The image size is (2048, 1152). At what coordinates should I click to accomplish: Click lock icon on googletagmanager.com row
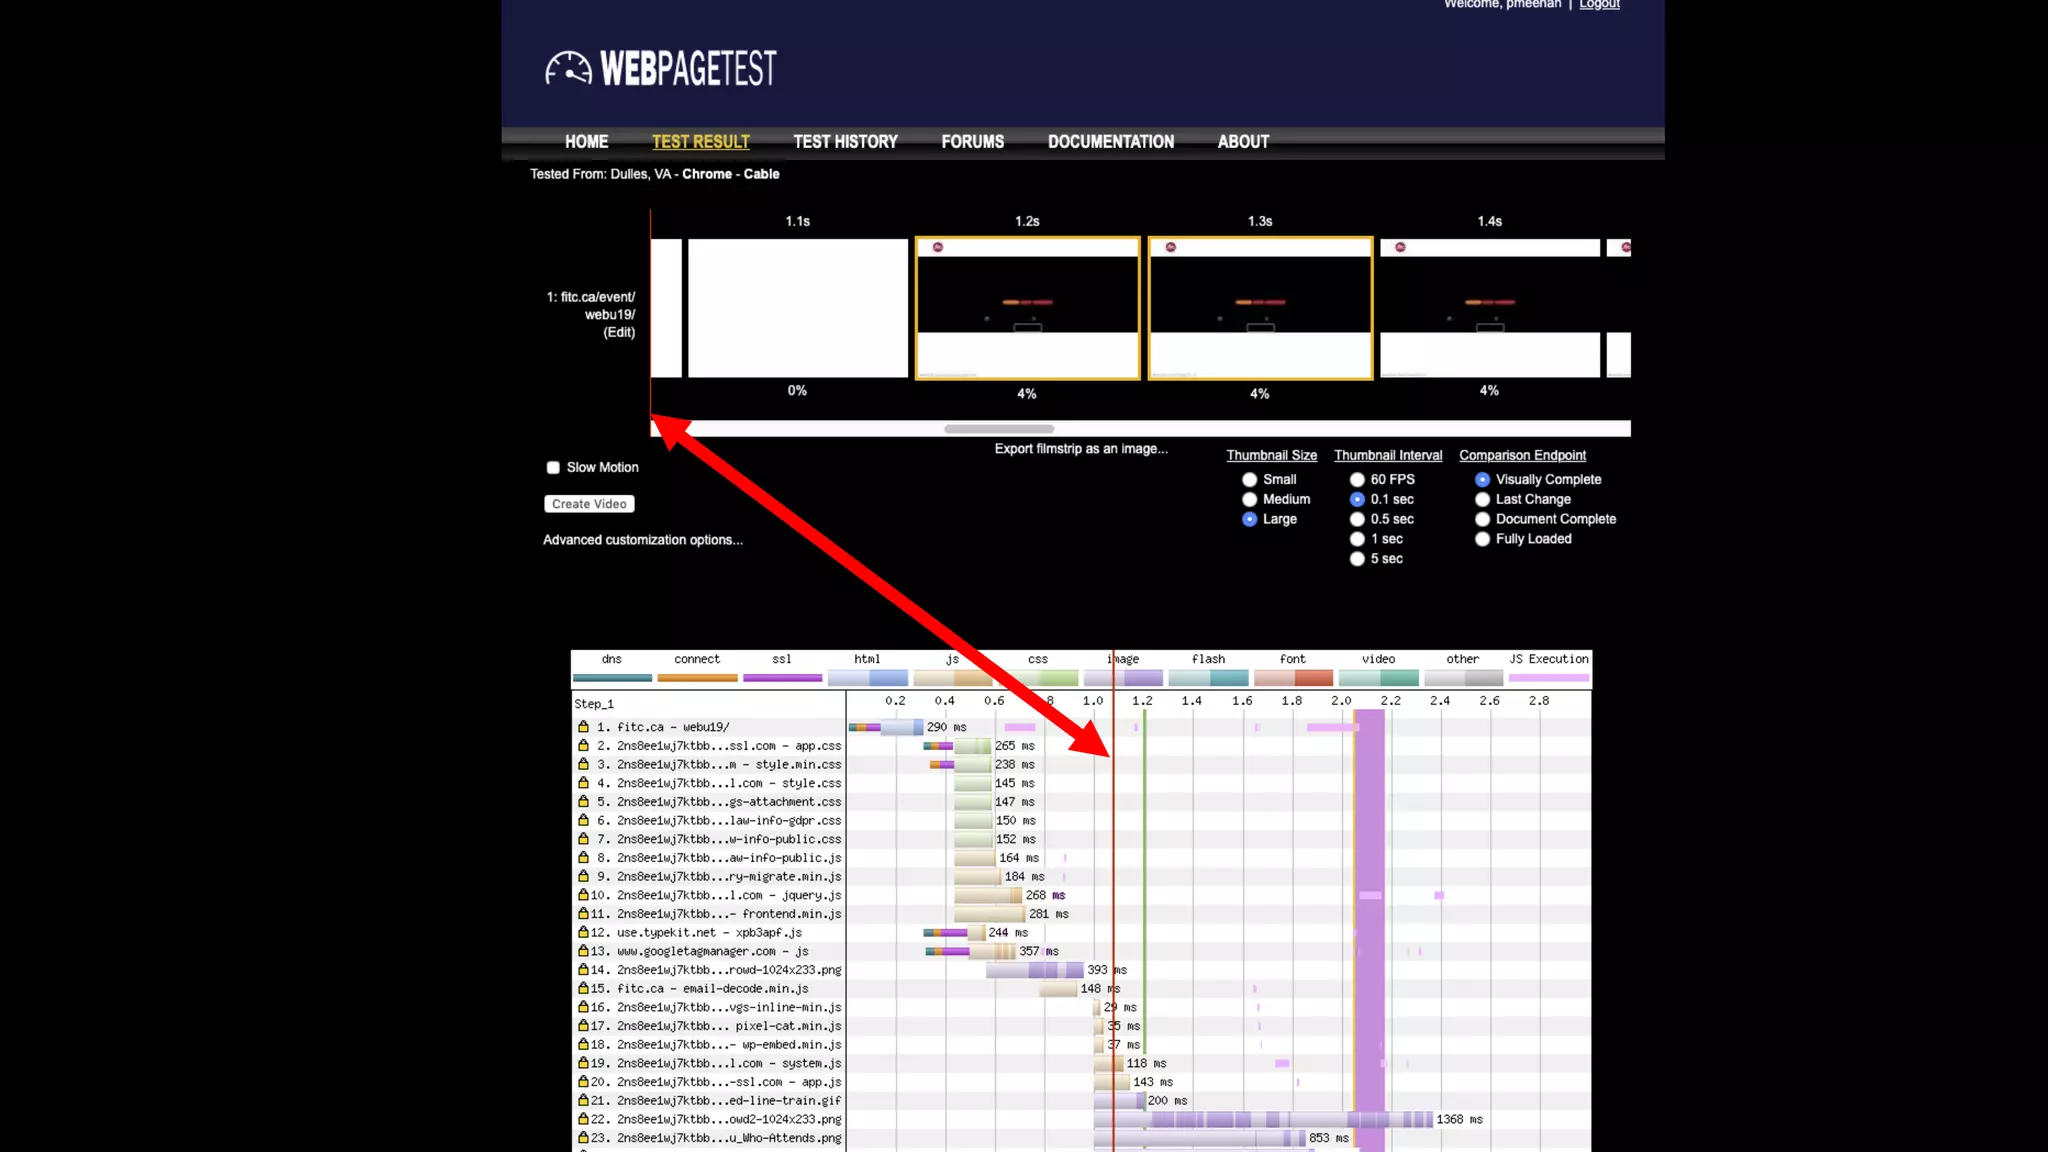click(583, 951)
